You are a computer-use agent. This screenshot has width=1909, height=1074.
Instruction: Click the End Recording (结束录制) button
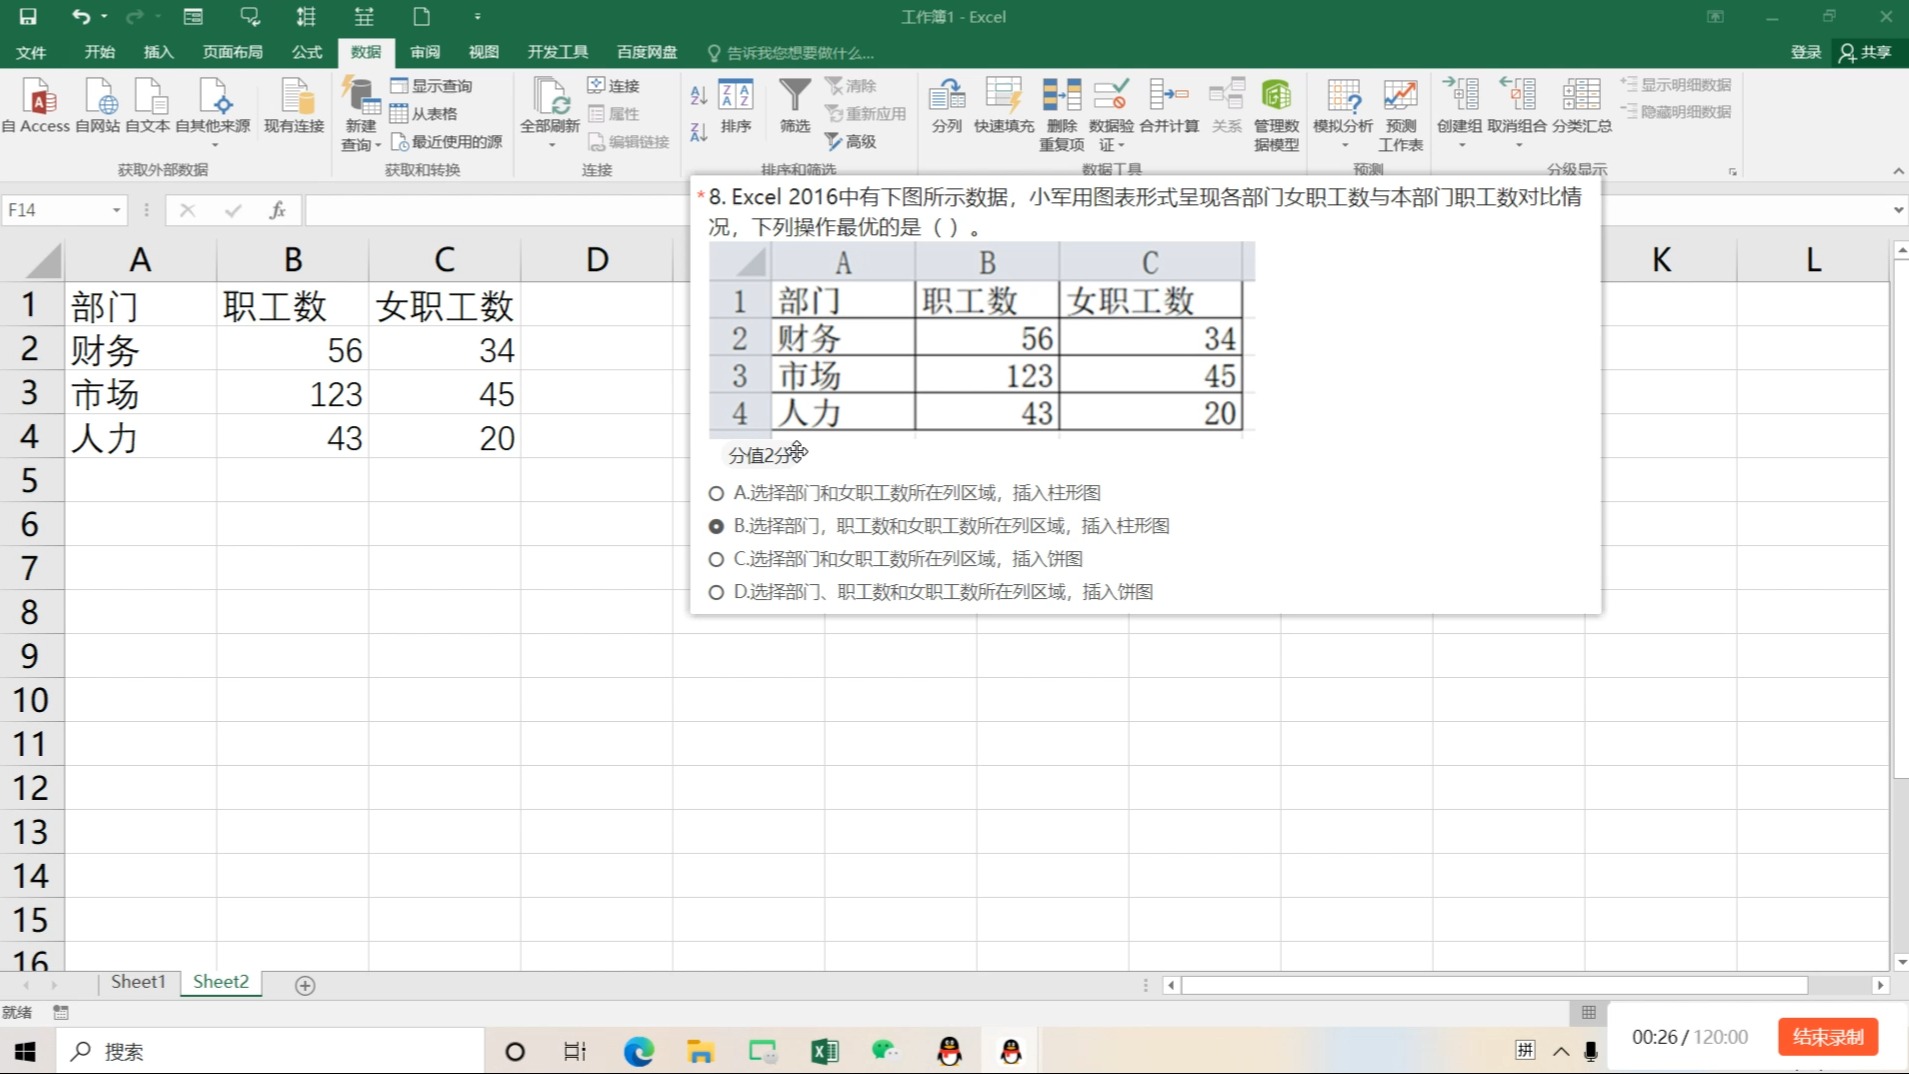pos(1828,1037)
